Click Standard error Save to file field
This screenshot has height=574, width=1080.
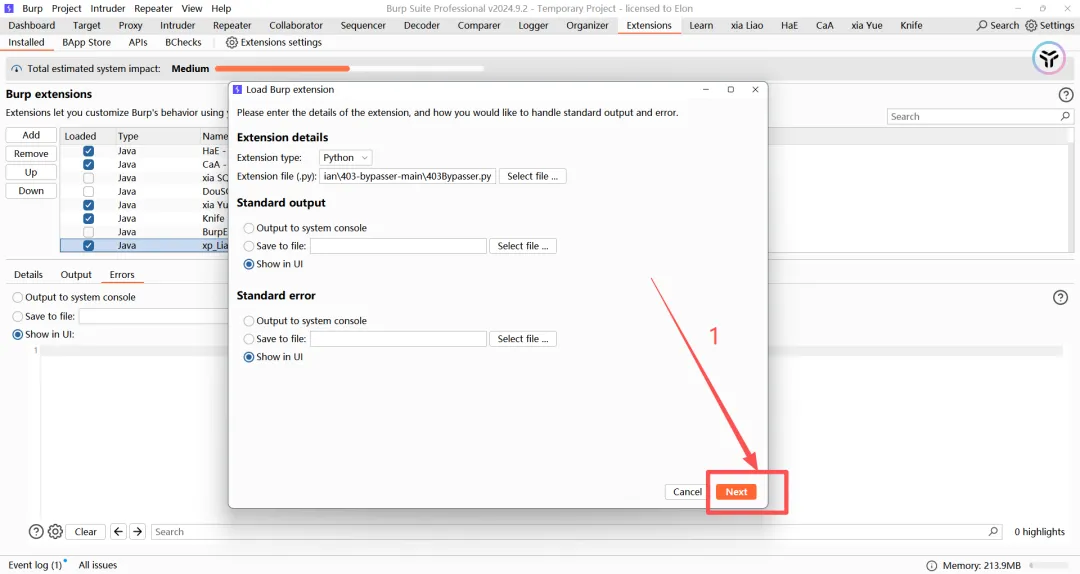pyautogui.click(x=398, y=339)
